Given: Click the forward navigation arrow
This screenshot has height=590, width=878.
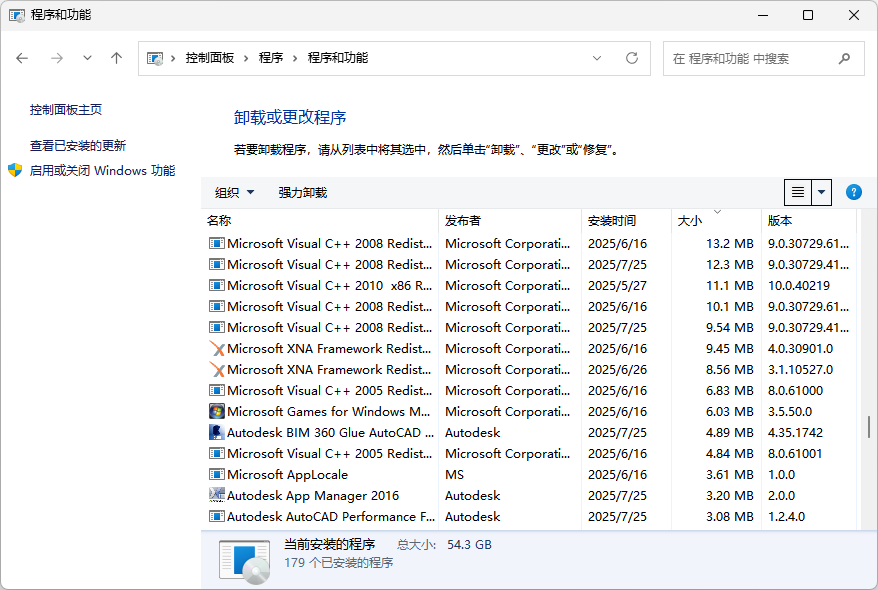Looking at the screenshot, I should tap(57, 58).
